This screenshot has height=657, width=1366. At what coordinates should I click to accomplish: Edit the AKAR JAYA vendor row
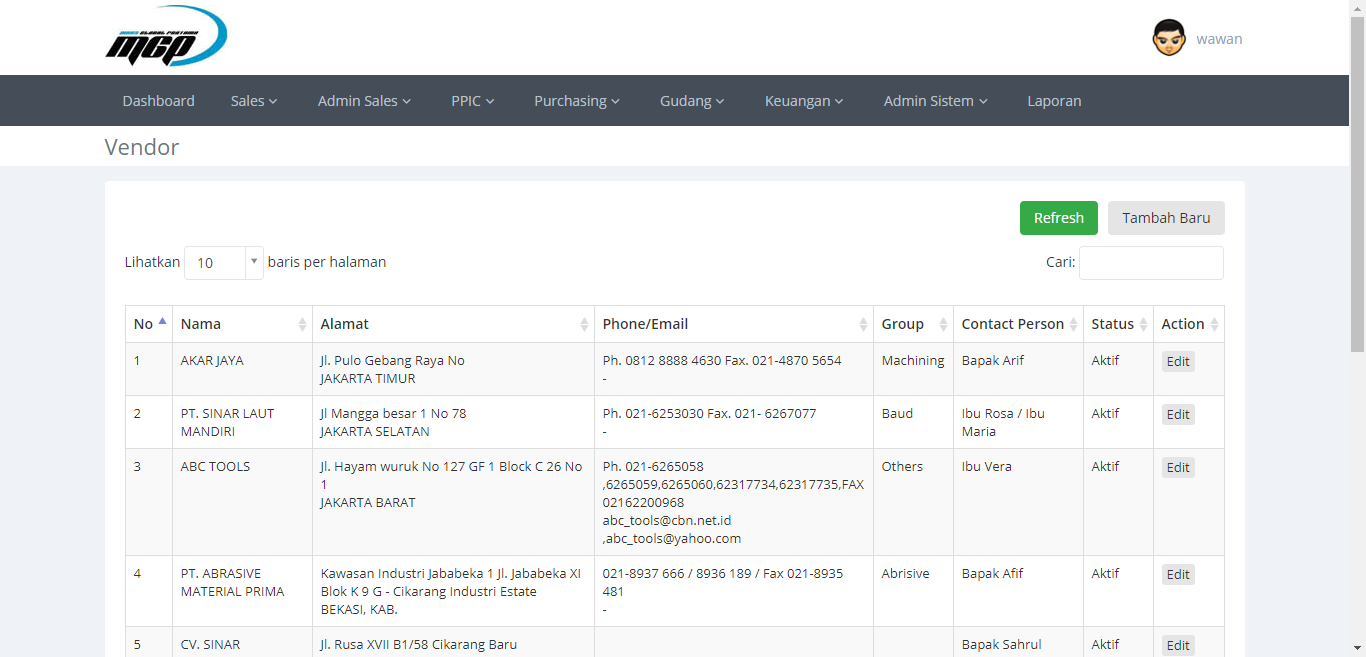[x=1178, y=362]
